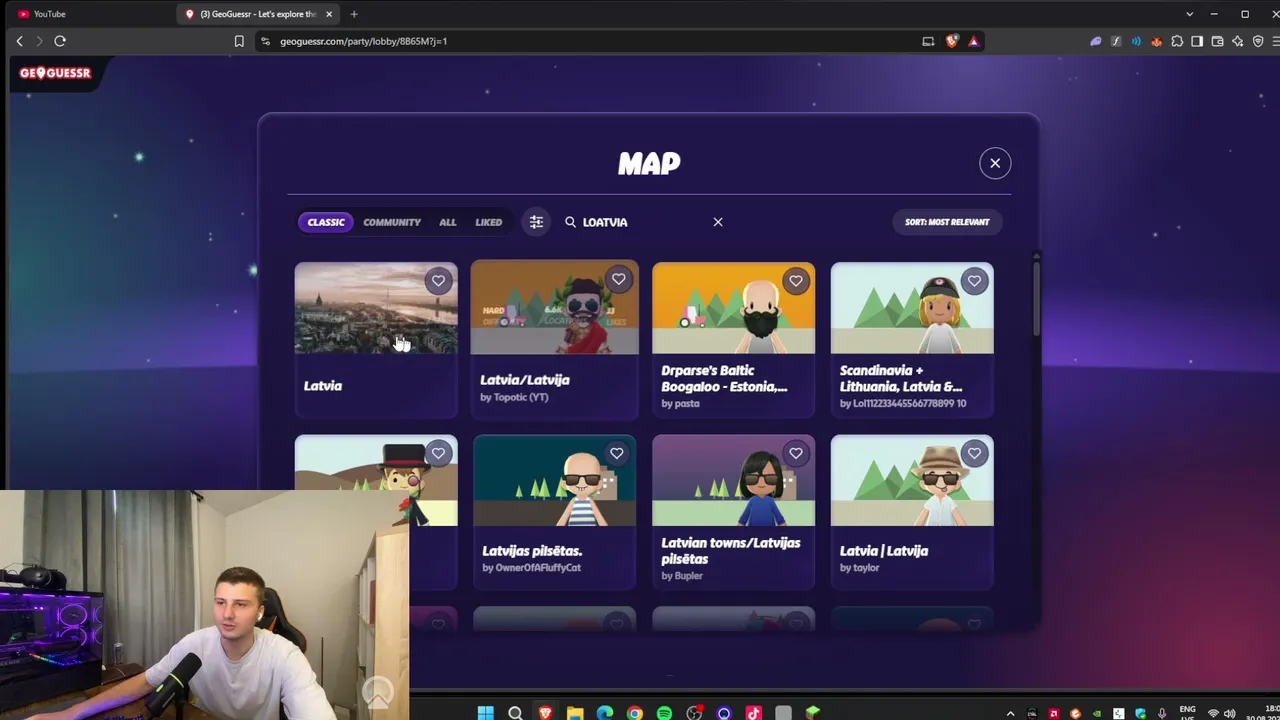Like the Scandinavia + Lithuania, Latvia map
The image size is (1280, 720).
pyautogui.click(x=974, y=281)
